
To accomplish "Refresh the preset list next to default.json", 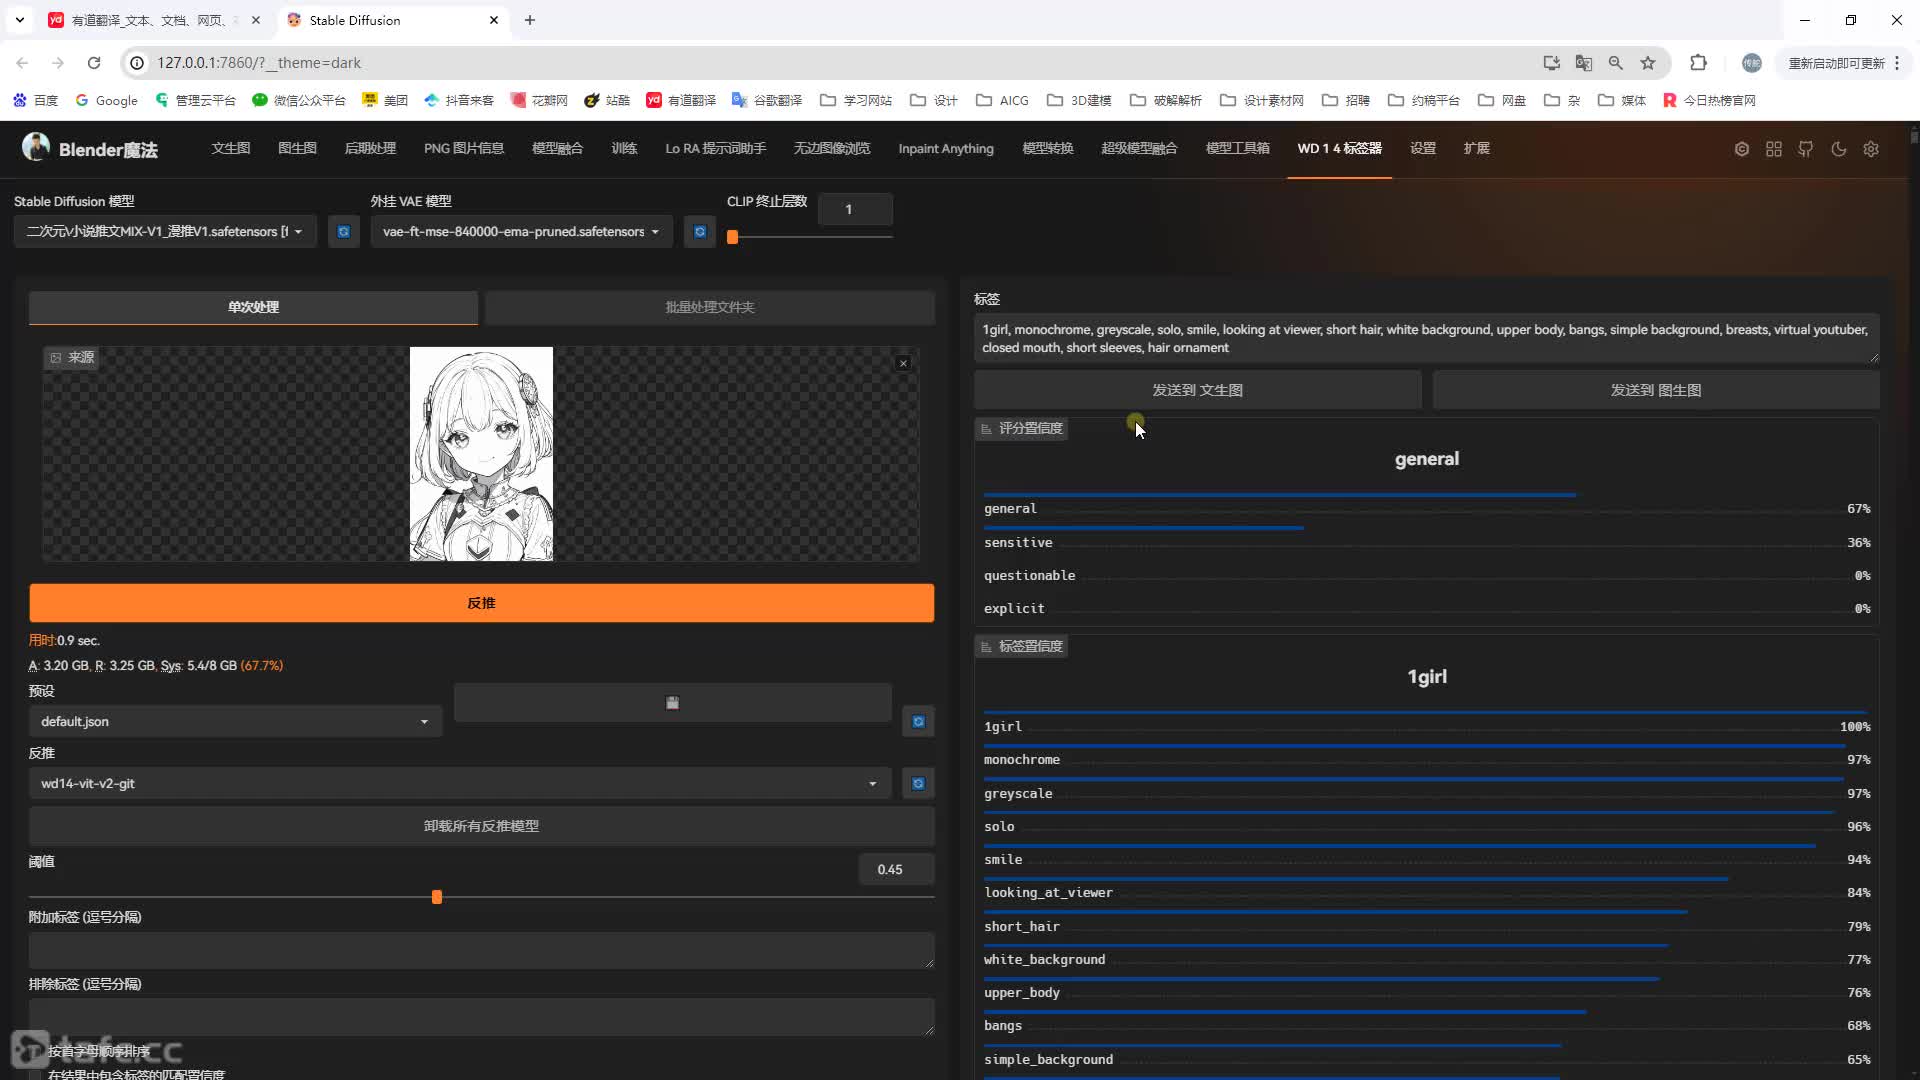I will 918,721.
